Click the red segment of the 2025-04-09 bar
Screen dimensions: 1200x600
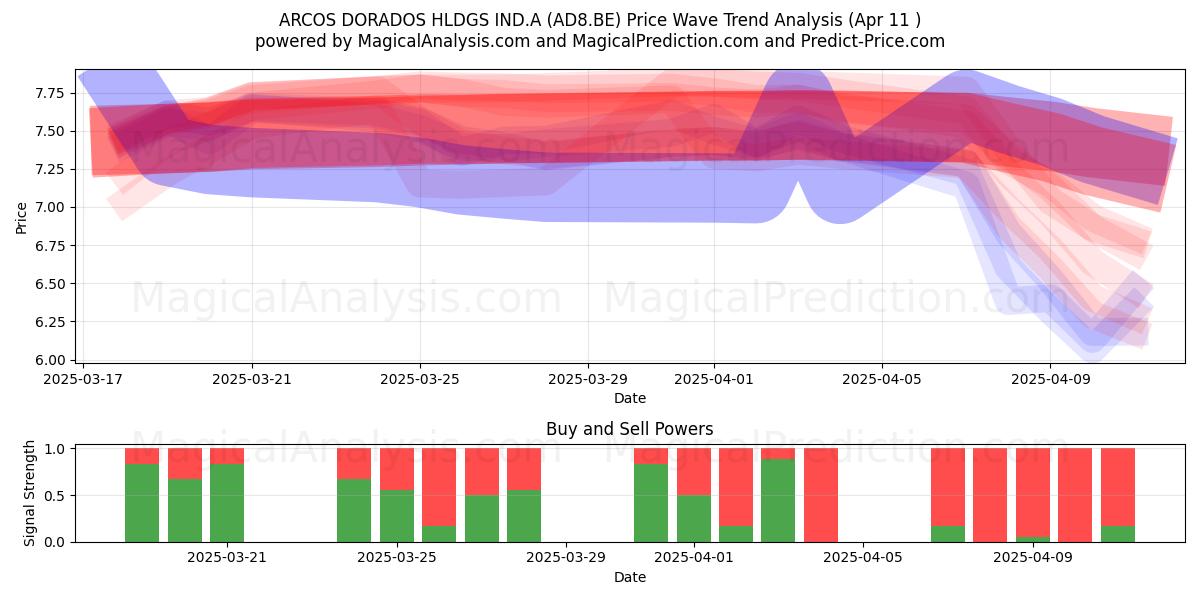[1033, 493]
